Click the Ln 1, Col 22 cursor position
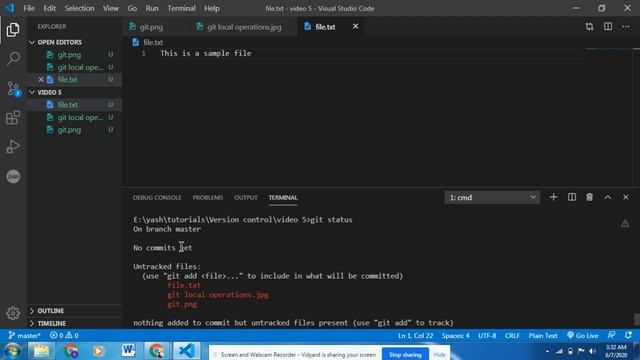Image resolution: width=640 pixels, height=360 pixels. click(x=415, y=336)
